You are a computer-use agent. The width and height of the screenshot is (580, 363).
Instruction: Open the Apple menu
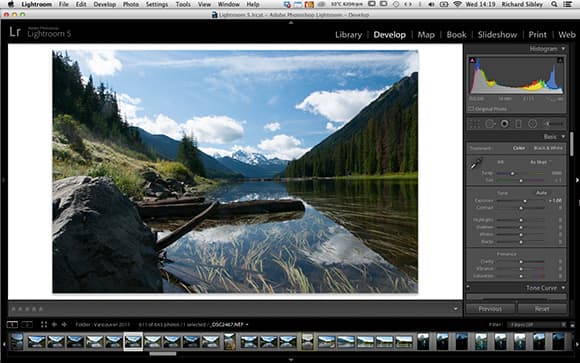(10, 4)
